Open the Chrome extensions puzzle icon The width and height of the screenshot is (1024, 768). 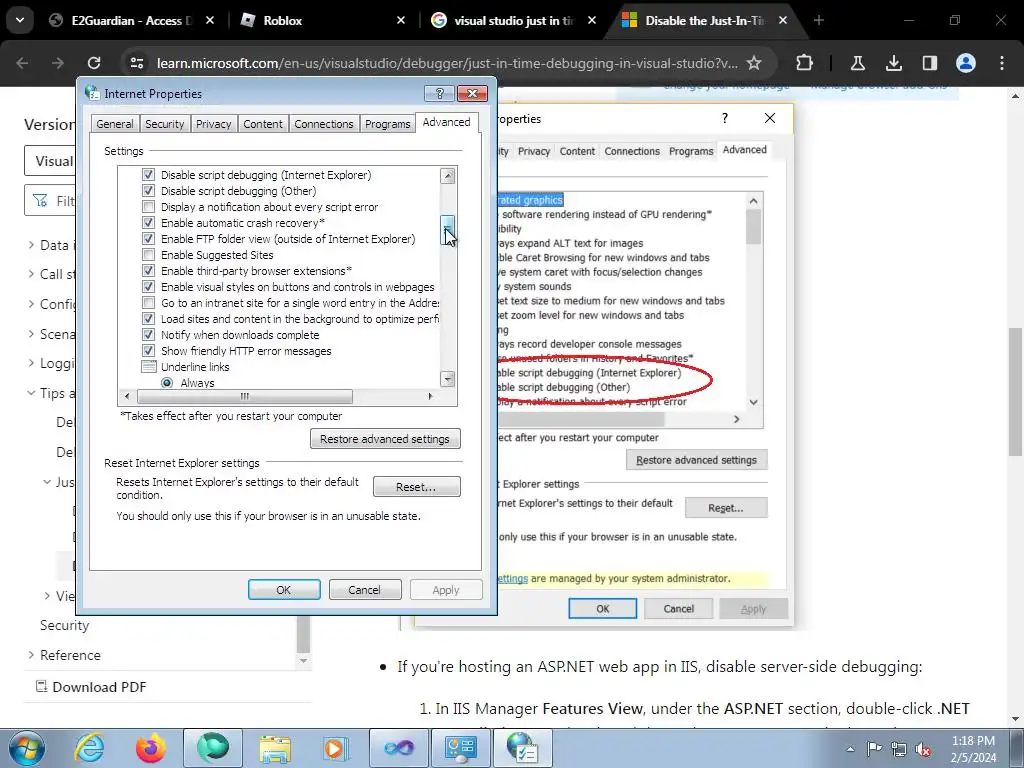coord(805,63)
